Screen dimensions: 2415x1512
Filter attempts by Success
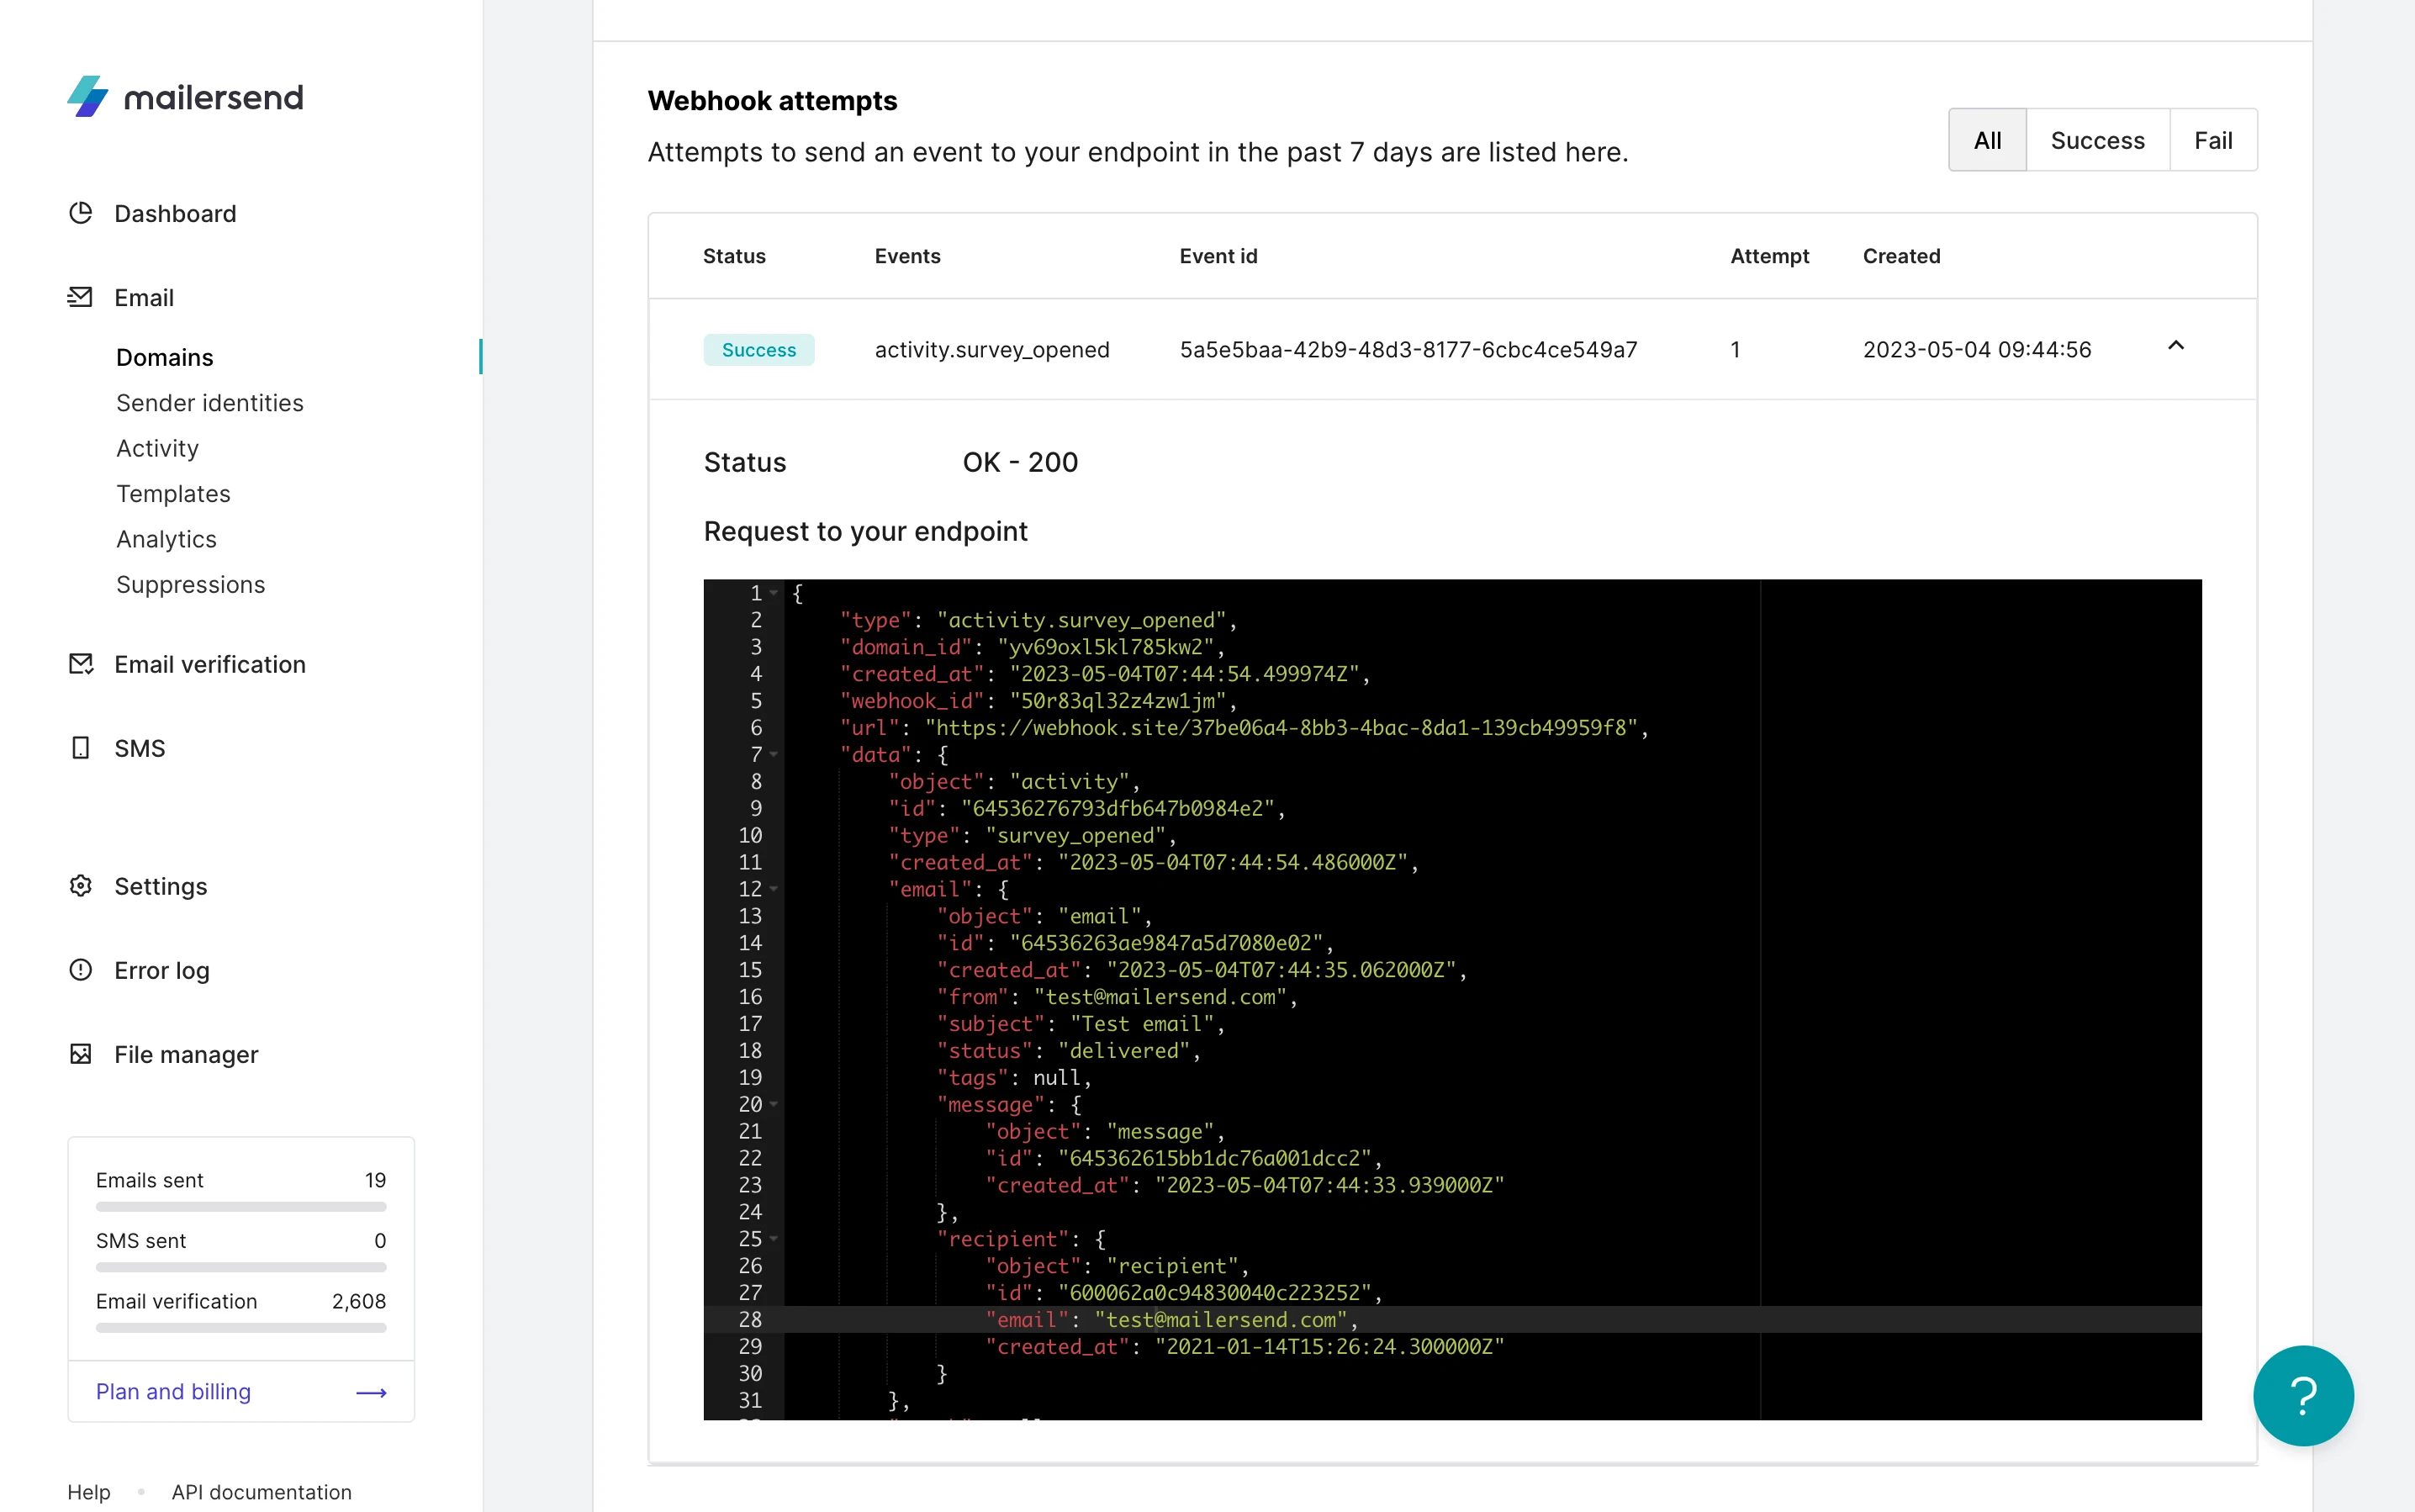[2097, 140]
